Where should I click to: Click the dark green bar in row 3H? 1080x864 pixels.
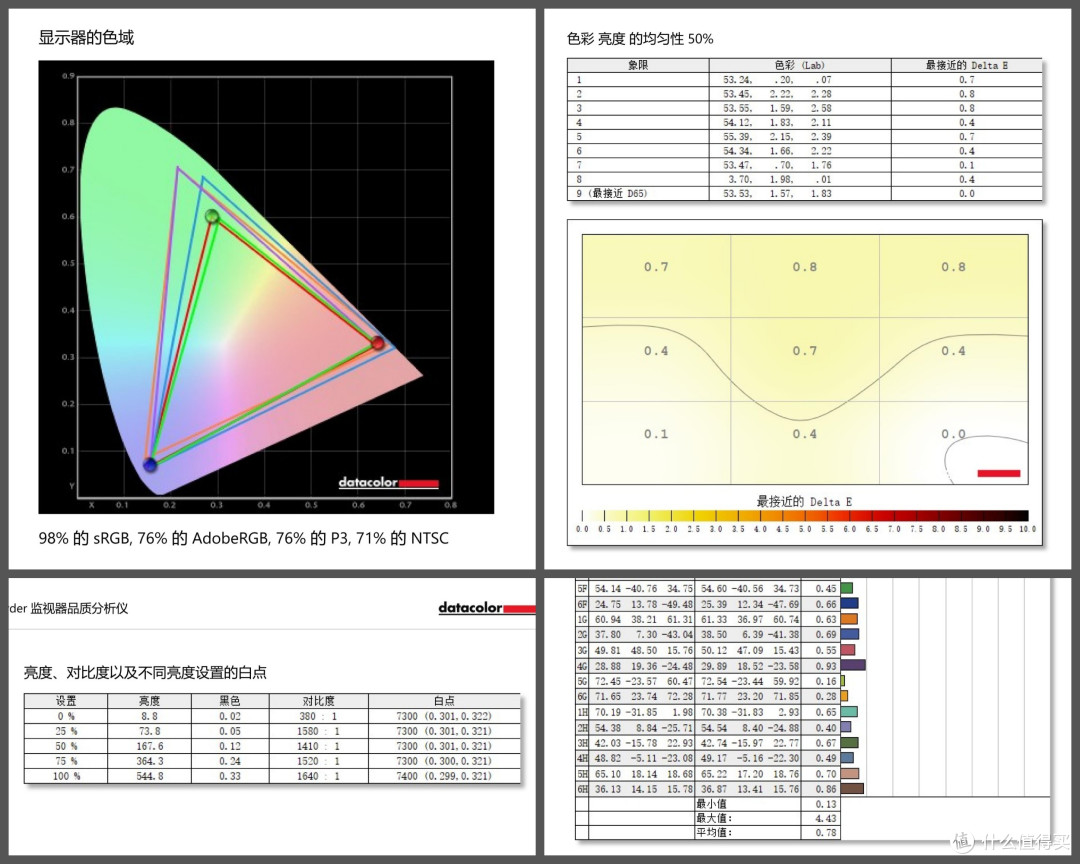pyautogui.click(x=849, y=743)
